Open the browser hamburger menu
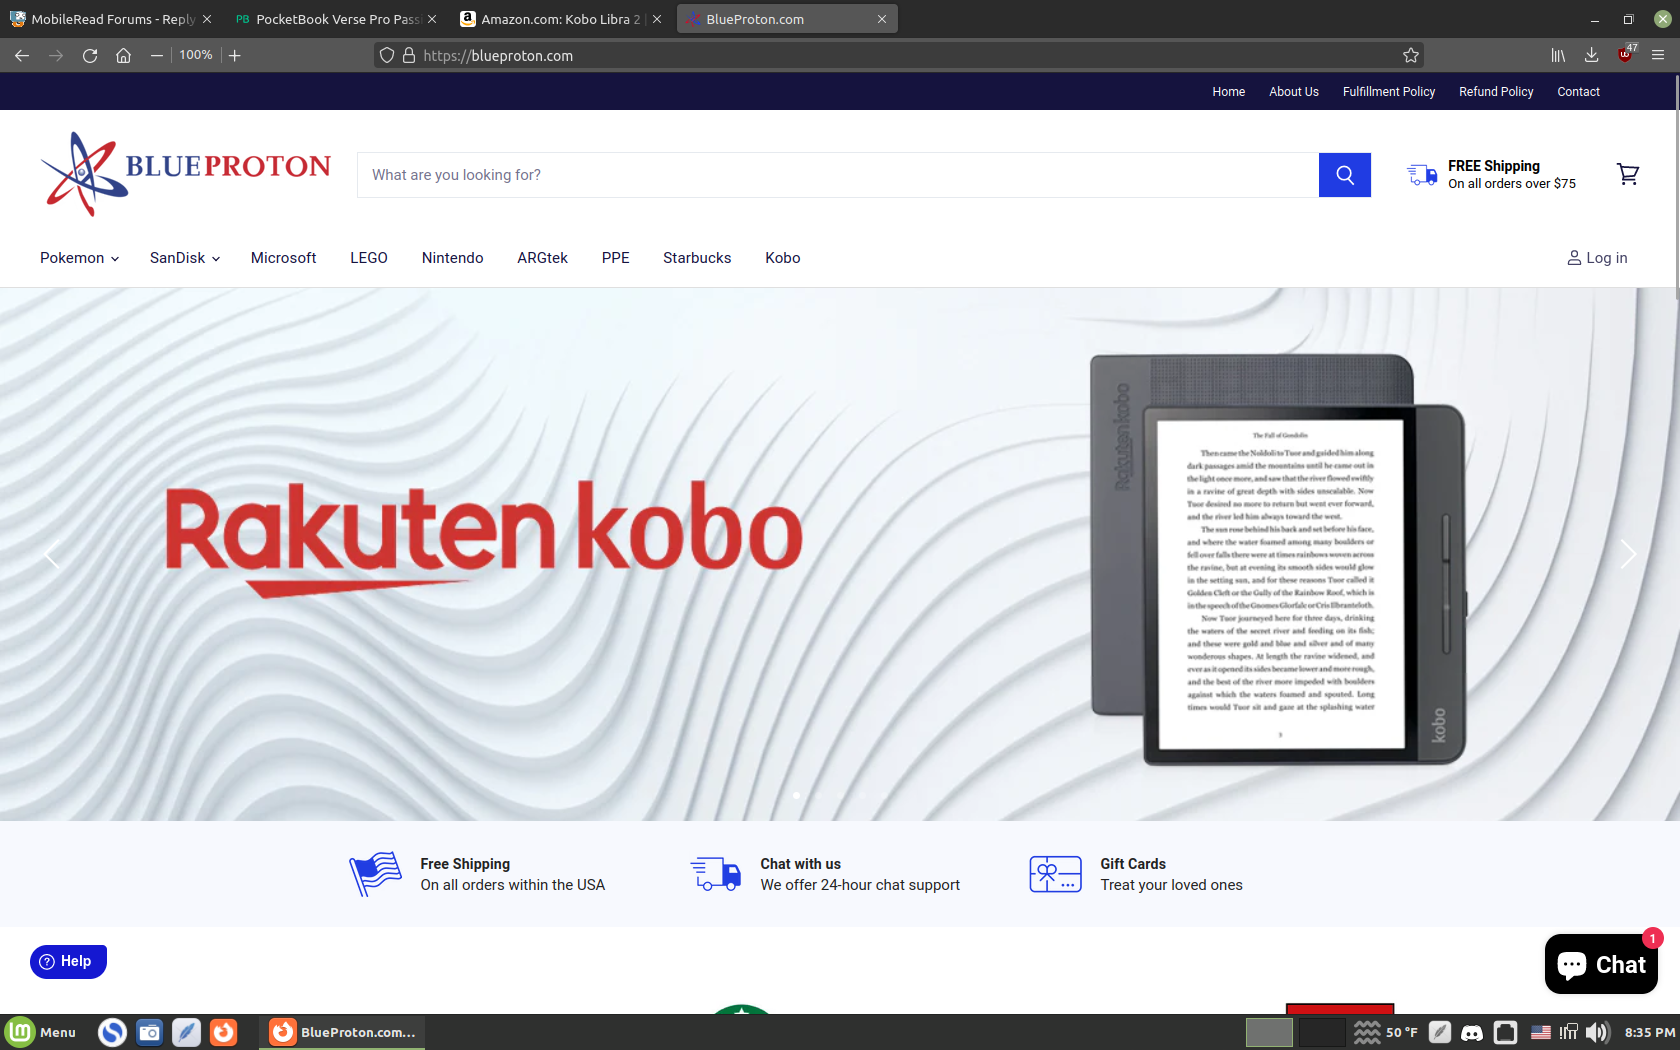The height and width of the screenshot is (1050, 1680). click(1658, 55)
